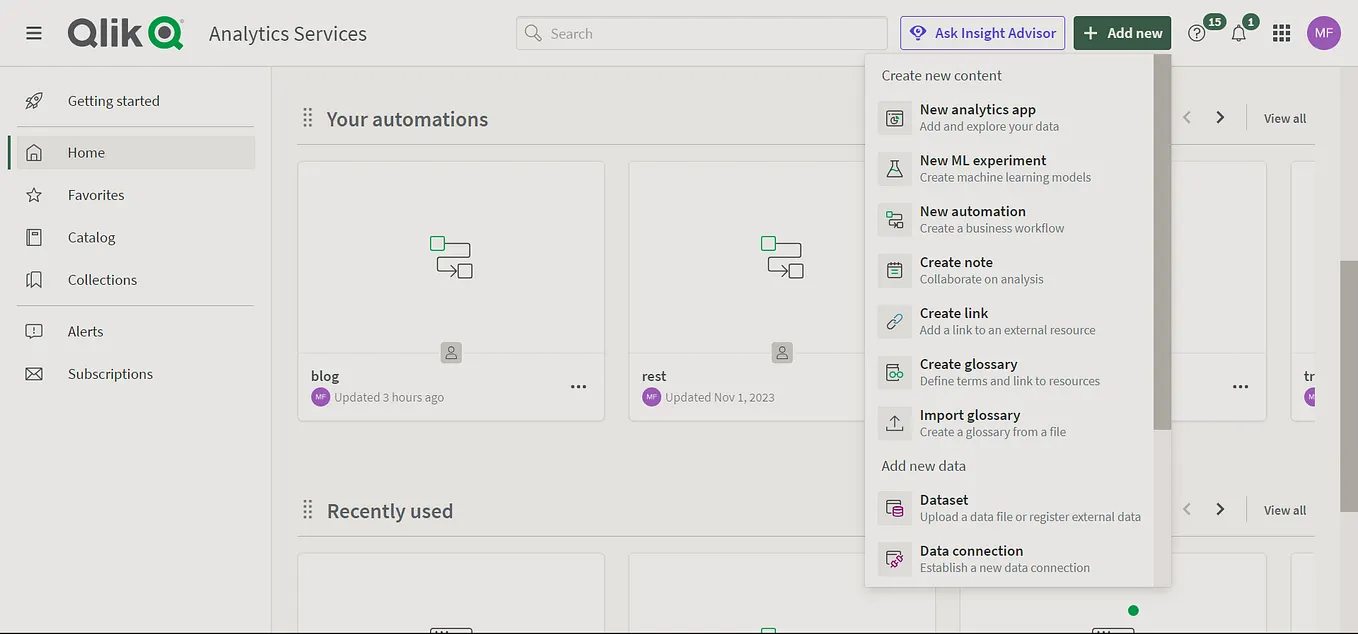Screen dimensions: 1358x634
Task: Ask Insight Advisor a question
Action: (982, 32)
